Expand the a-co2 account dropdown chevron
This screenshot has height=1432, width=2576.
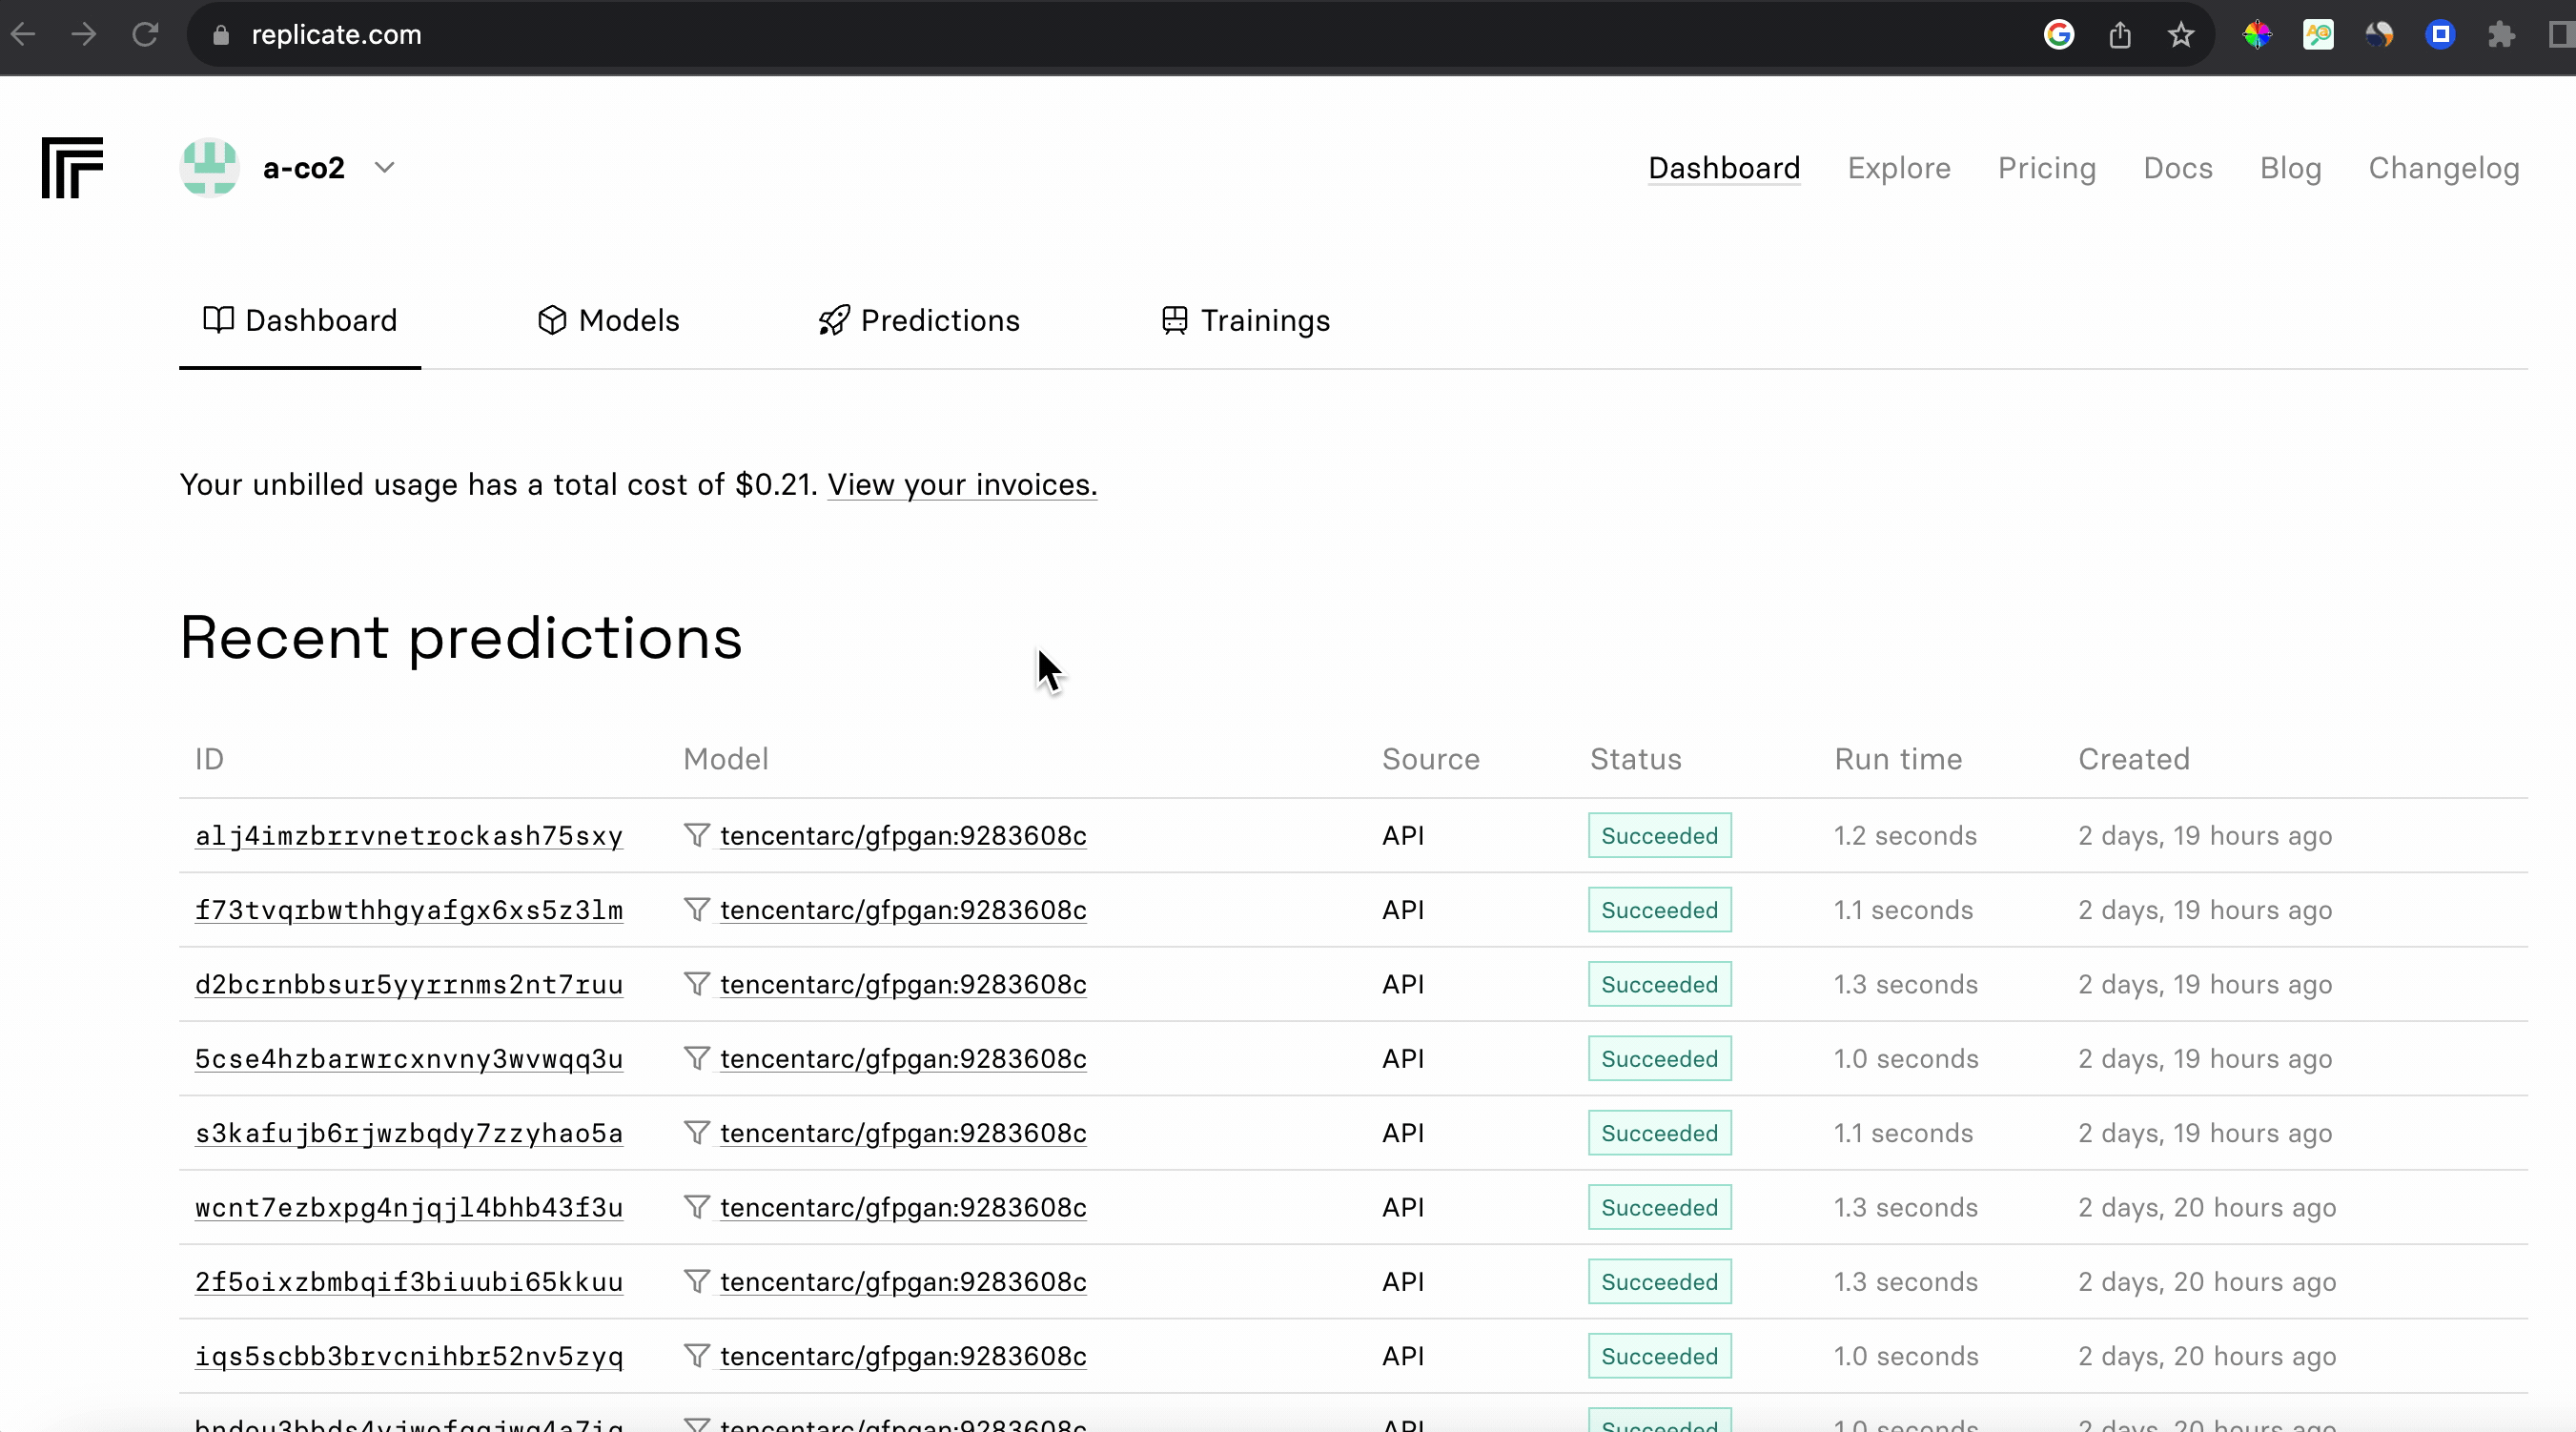pos(385,167)
